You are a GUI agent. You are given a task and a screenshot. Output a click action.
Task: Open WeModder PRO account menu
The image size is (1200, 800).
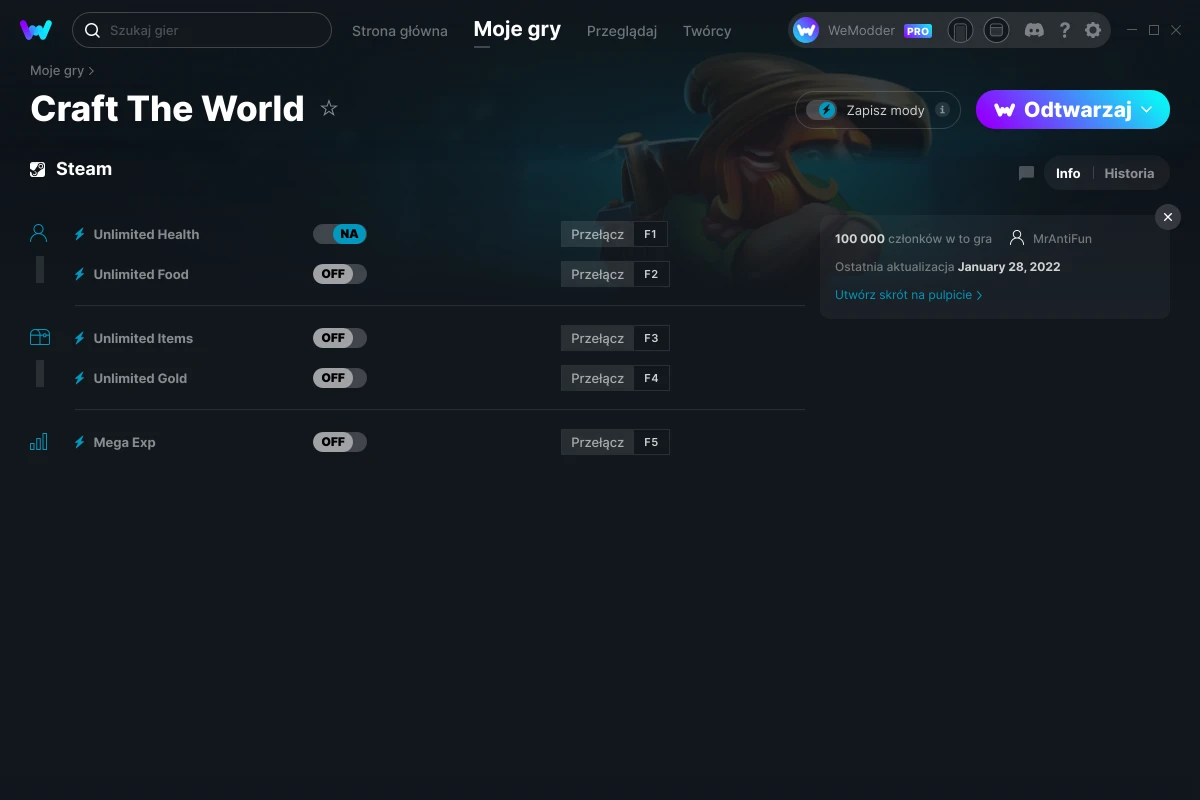[863, 30]
